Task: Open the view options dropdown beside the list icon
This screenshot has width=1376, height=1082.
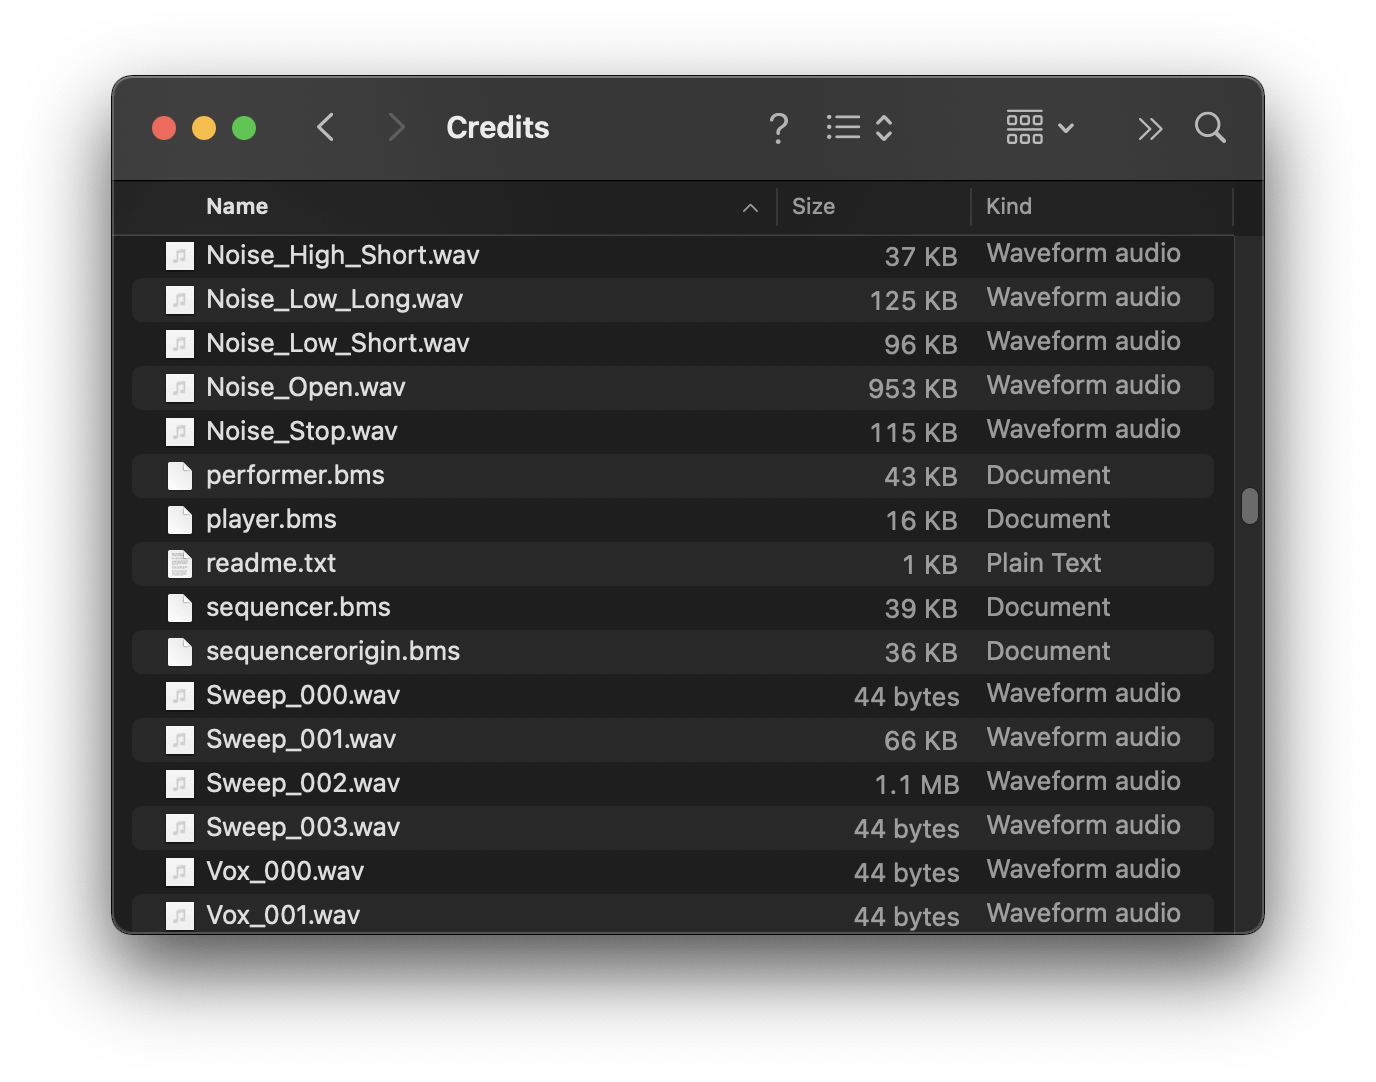Action: point(884,128)
